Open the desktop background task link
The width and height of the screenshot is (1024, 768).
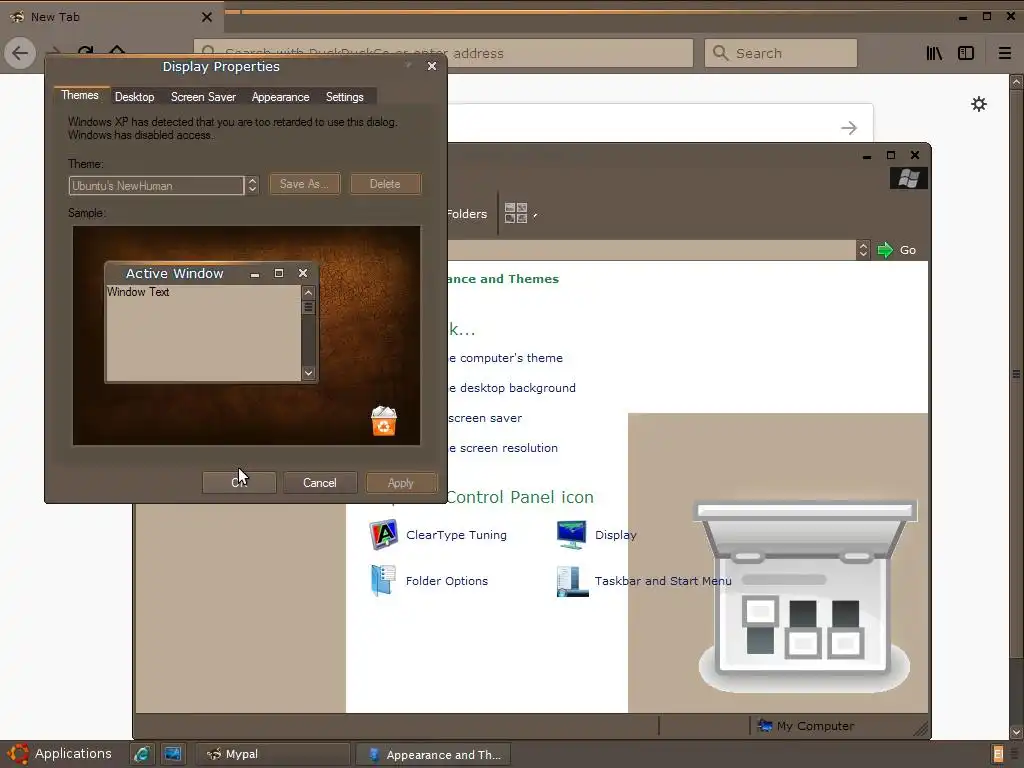click(512, 388)
